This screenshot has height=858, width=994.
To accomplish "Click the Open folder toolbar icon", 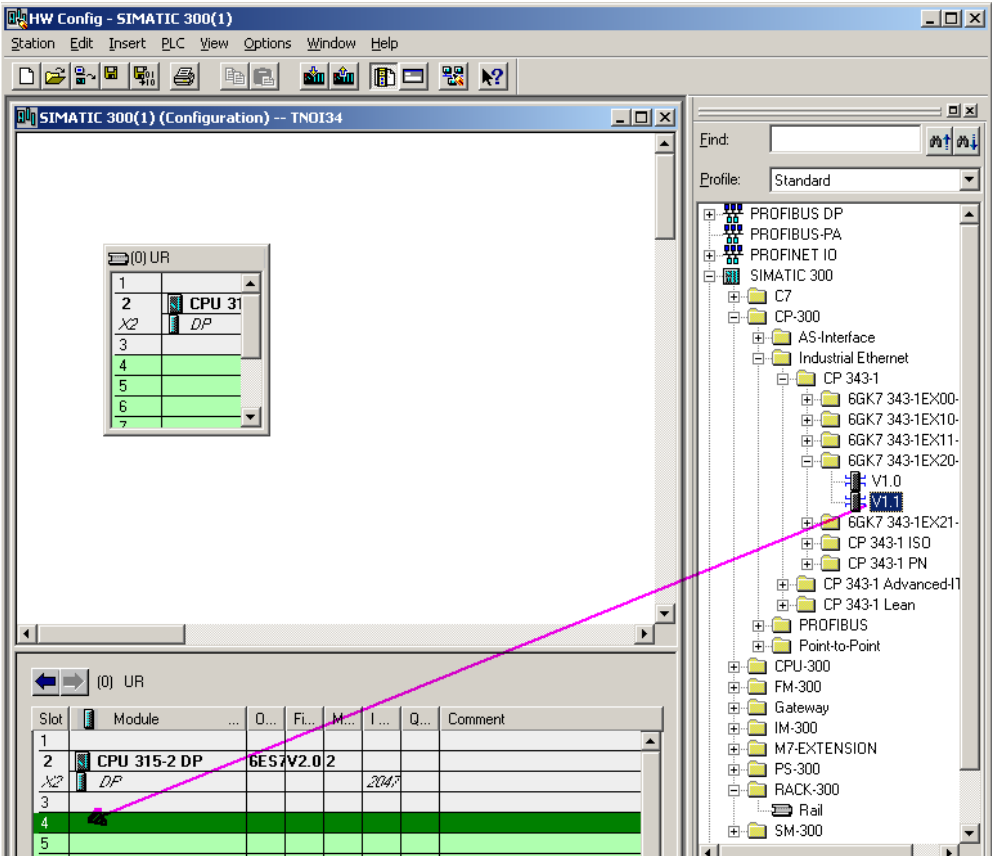I will [55, 76].
